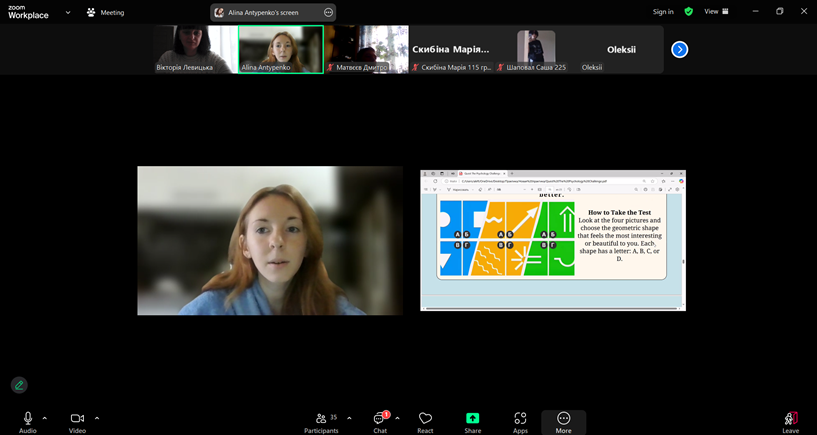
Task: Toggle the Audio microphone
Action: (x=28, y=422)
